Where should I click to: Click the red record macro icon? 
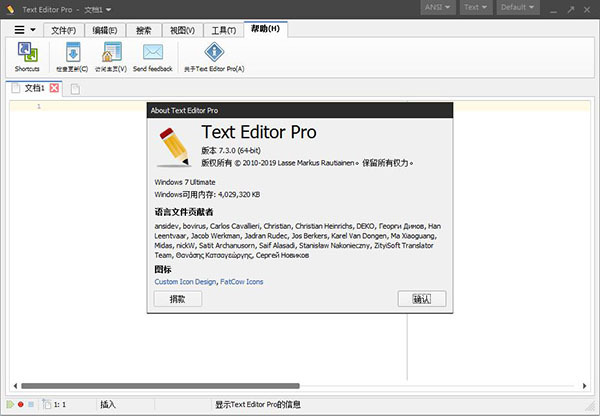[x=21, y=404]
